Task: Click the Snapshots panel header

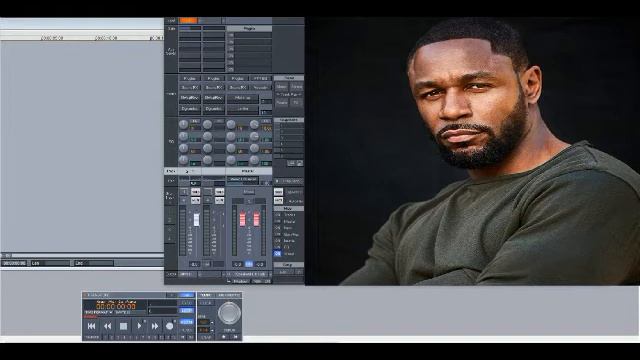Action: 289,120
